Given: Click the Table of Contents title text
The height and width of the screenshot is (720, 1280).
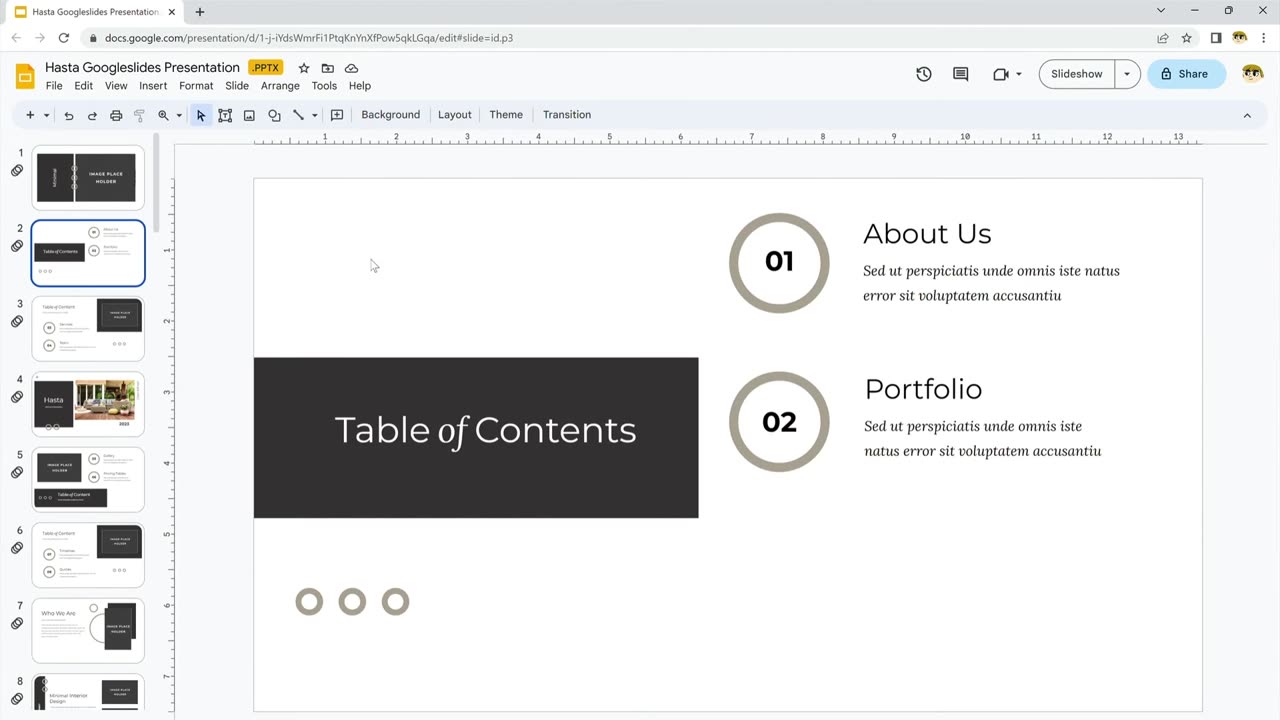Looking at the screenshot, I should (485, 430).
